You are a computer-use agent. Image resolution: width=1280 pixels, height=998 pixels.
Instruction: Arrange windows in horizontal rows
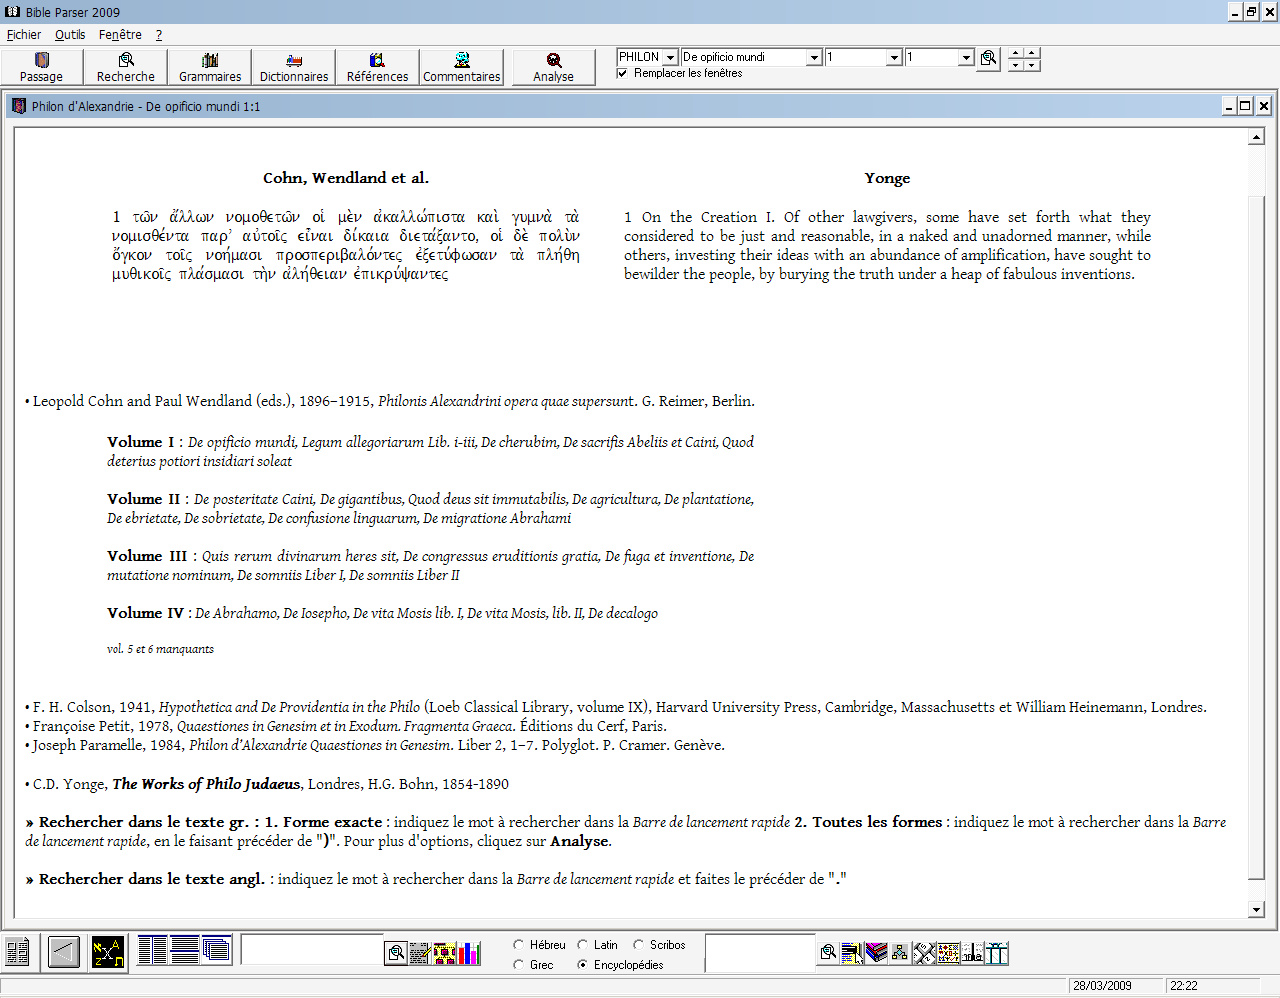tap(185, 949)
